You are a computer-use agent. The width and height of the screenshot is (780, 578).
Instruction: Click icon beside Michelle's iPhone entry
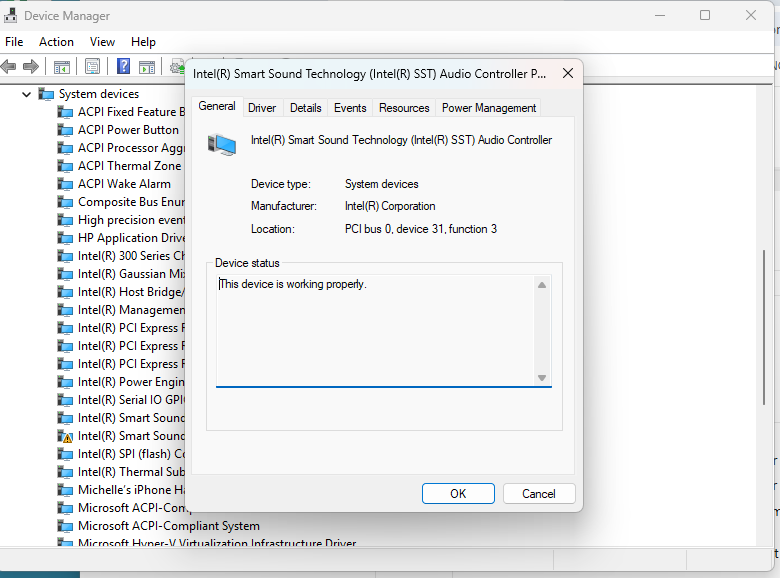coord(65,490)
